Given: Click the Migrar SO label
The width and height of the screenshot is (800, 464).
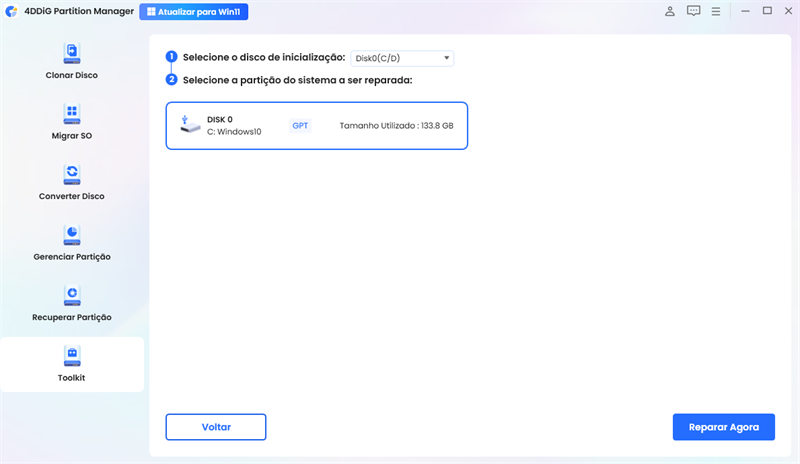Looking at the screenshot, I should pyautogui.click(x=72, y=136).
